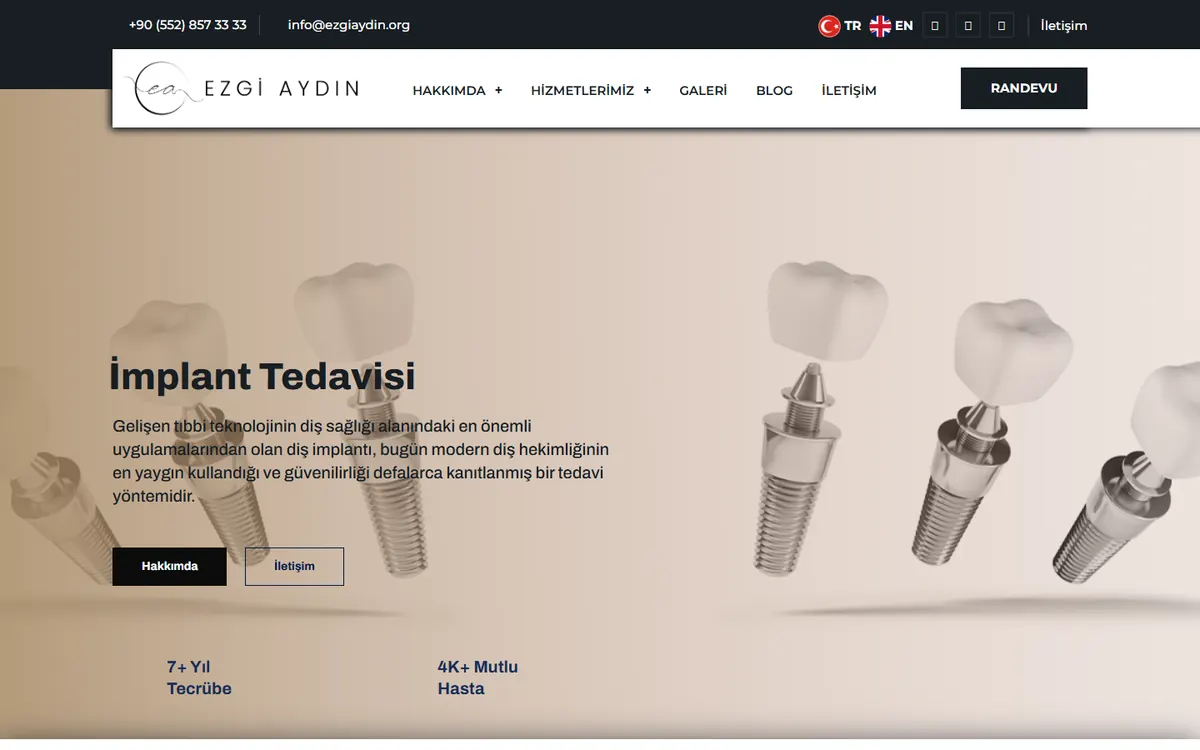
Task: Click the implant description paragraph
Action: click(361, 461)
